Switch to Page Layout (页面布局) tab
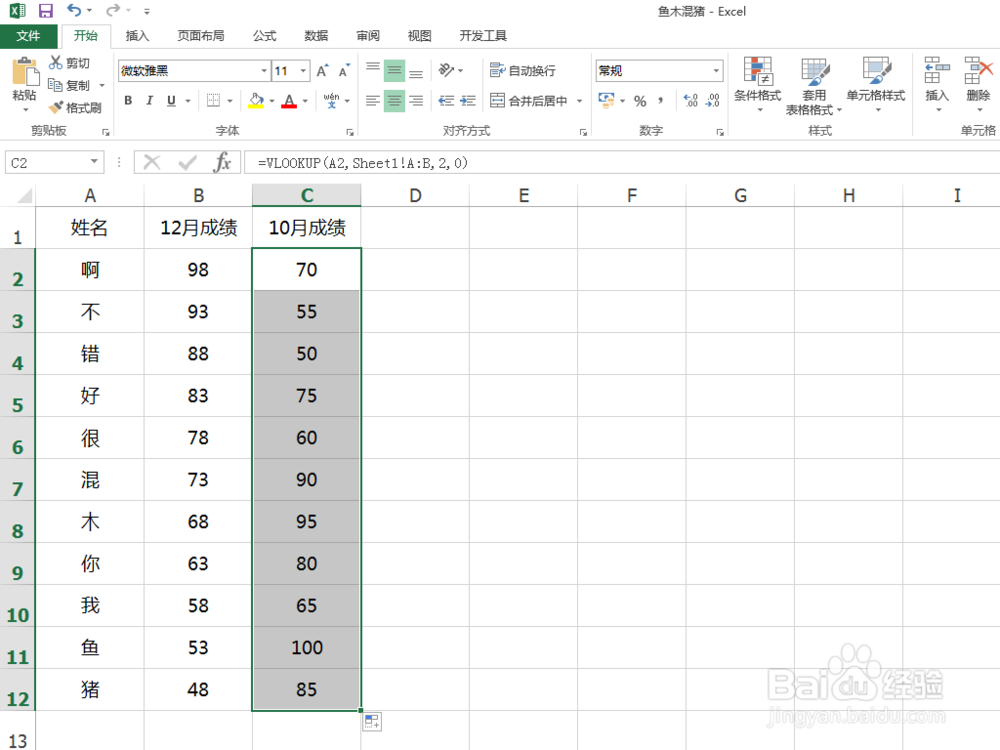1000x750 pixels. (201, 36)
